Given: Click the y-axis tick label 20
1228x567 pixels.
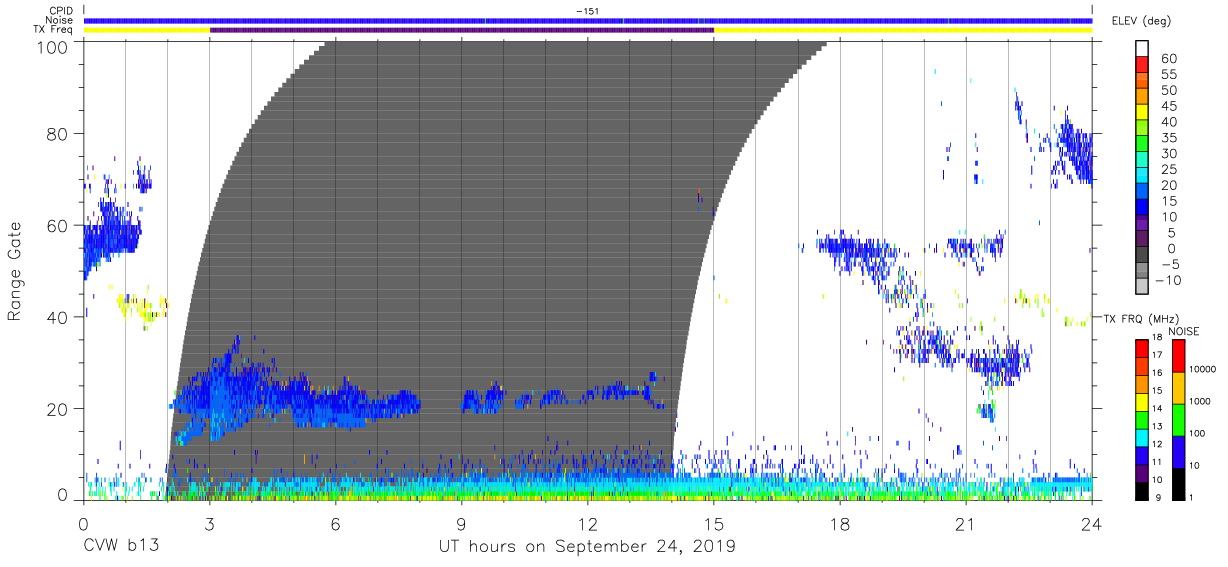Looking at the screenshot, I should point(58,409).
